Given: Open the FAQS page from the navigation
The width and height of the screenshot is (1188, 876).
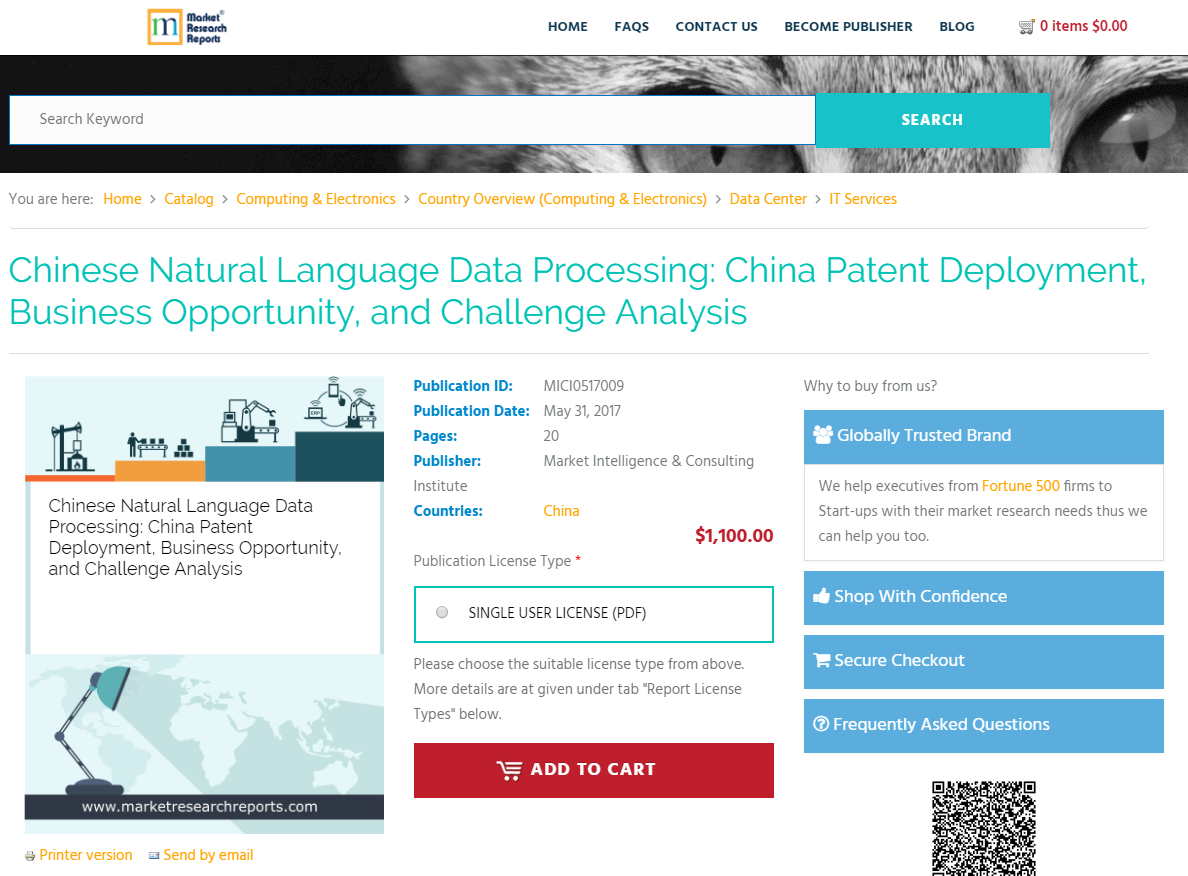Looking at the screenshot, I should point(631,27).
